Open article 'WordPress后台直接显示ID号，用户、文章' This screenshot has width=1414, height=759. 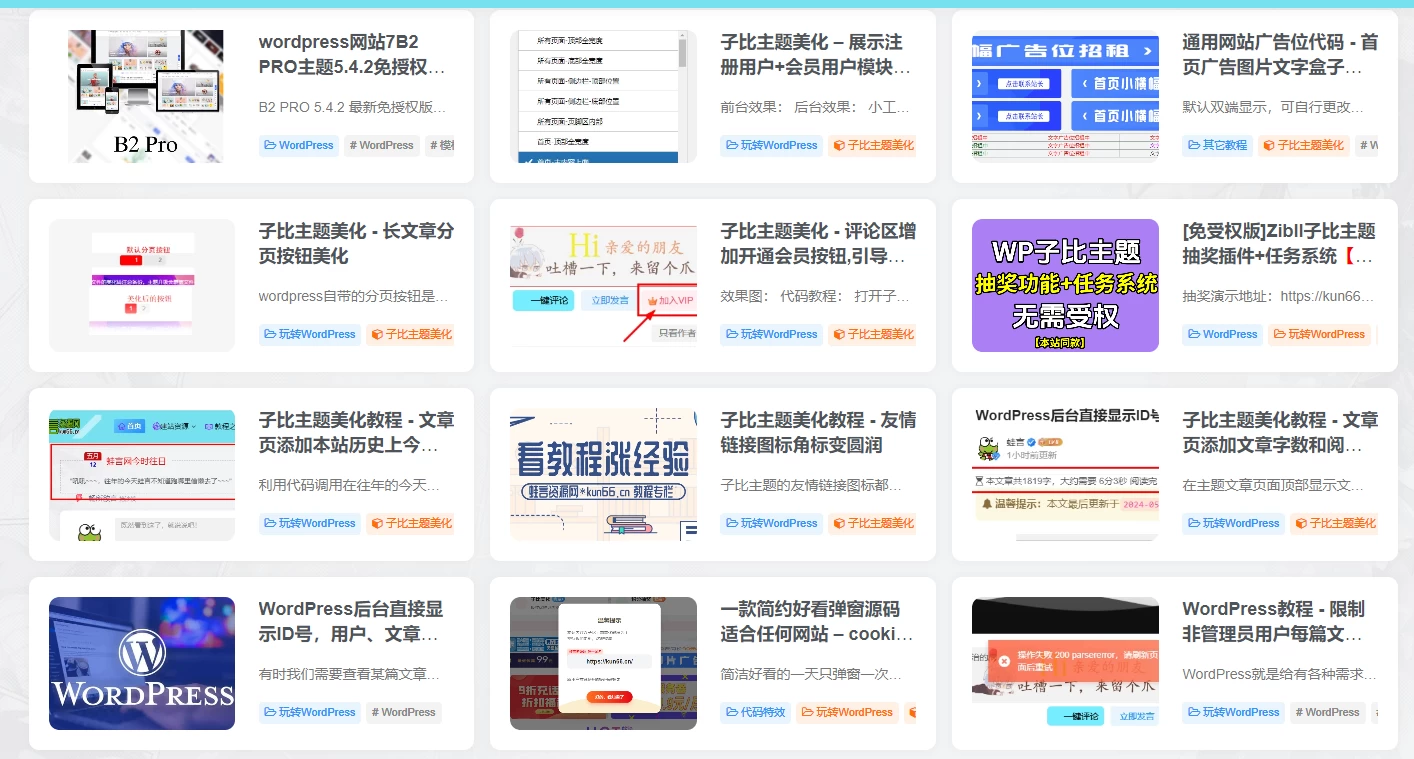(x=351, y=621)
